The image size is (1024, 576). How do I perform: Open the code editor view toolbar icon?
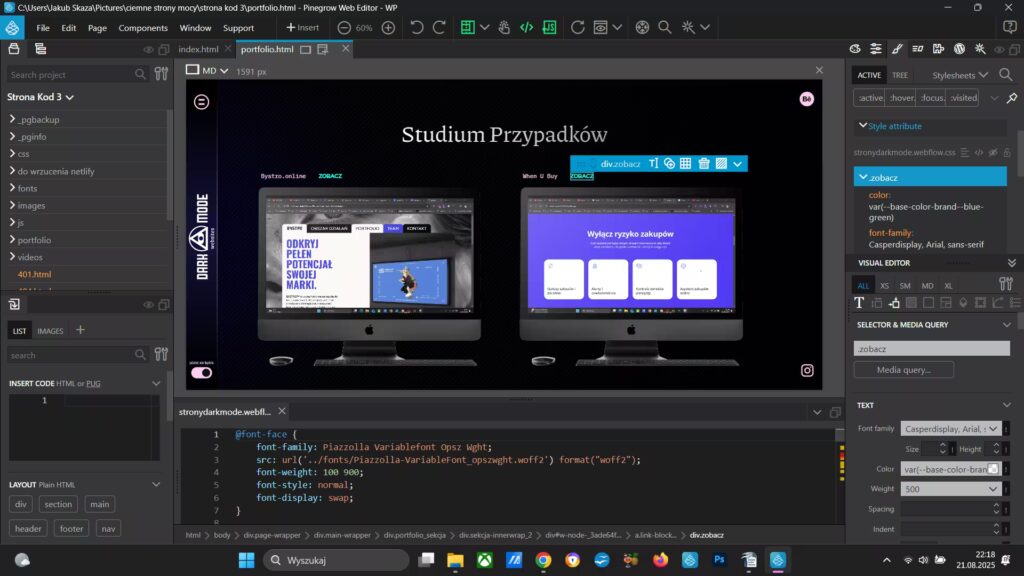tap(527, 27)
